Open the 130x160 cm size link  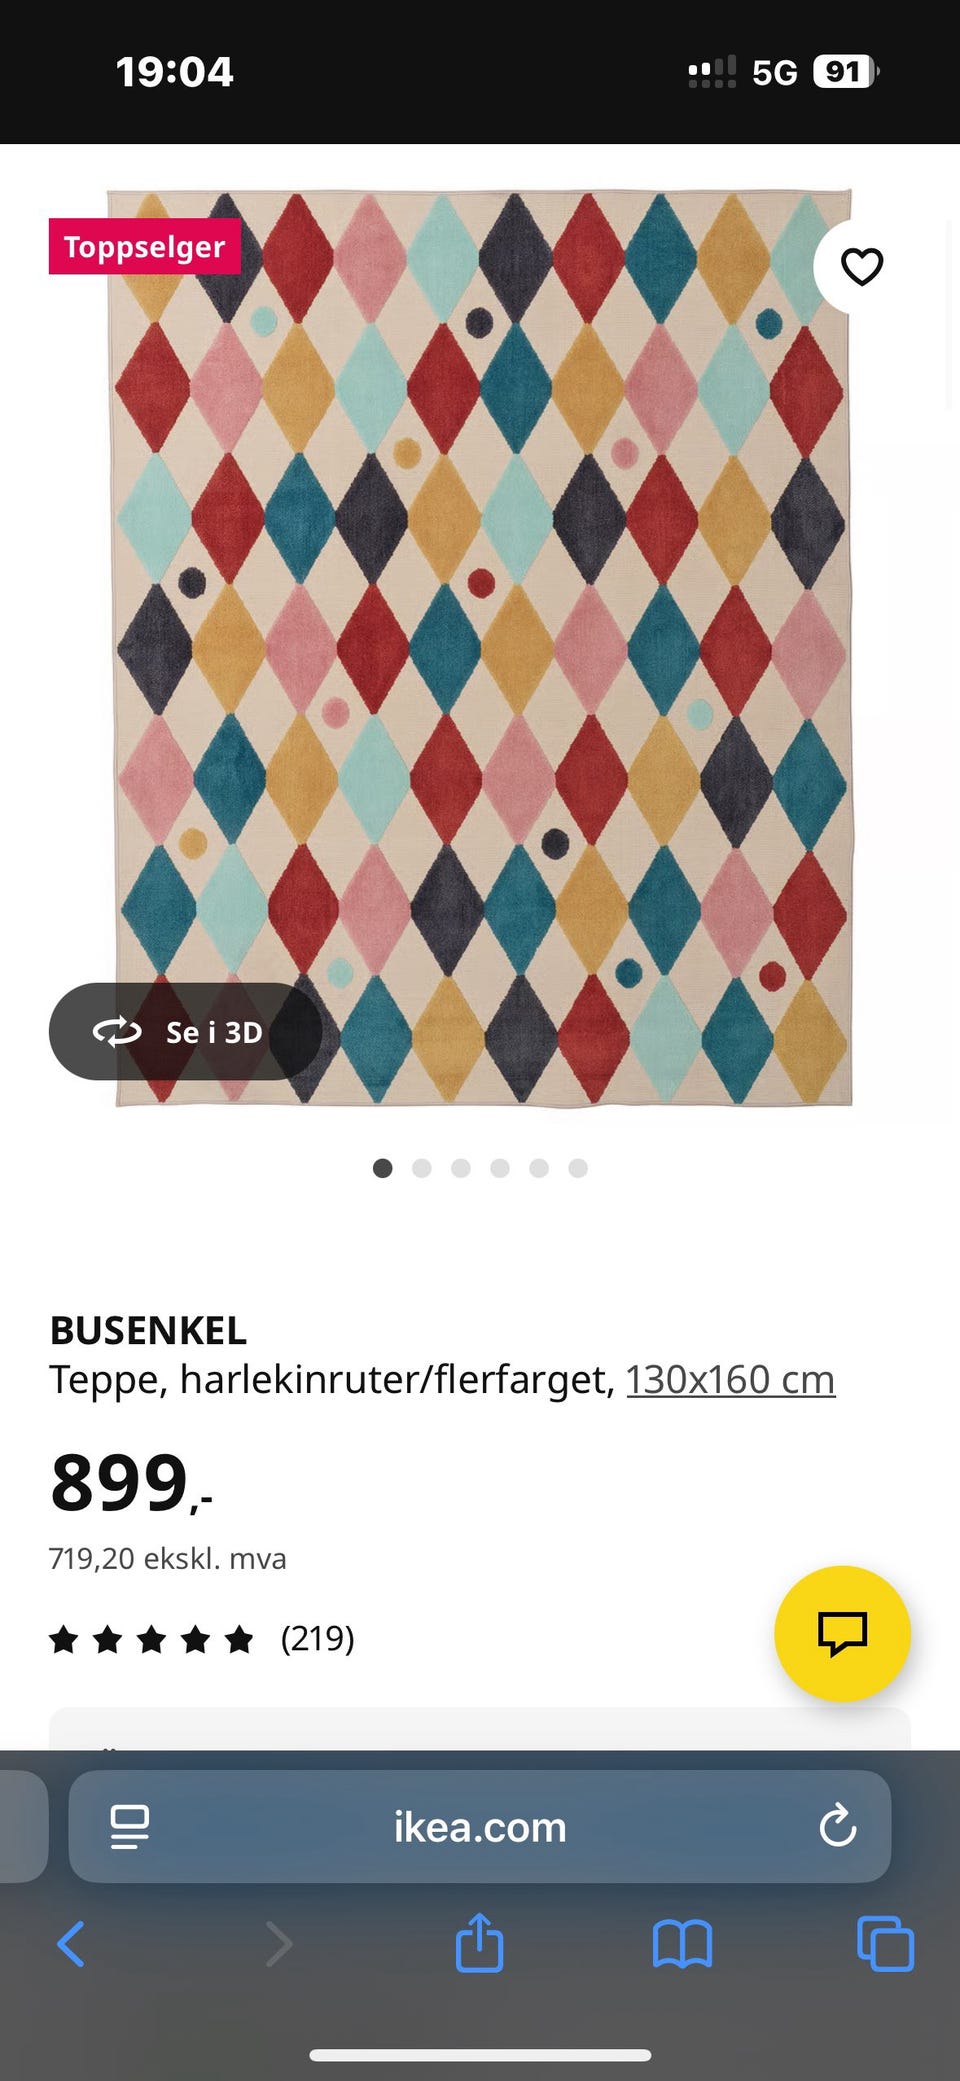point(730,1379)
